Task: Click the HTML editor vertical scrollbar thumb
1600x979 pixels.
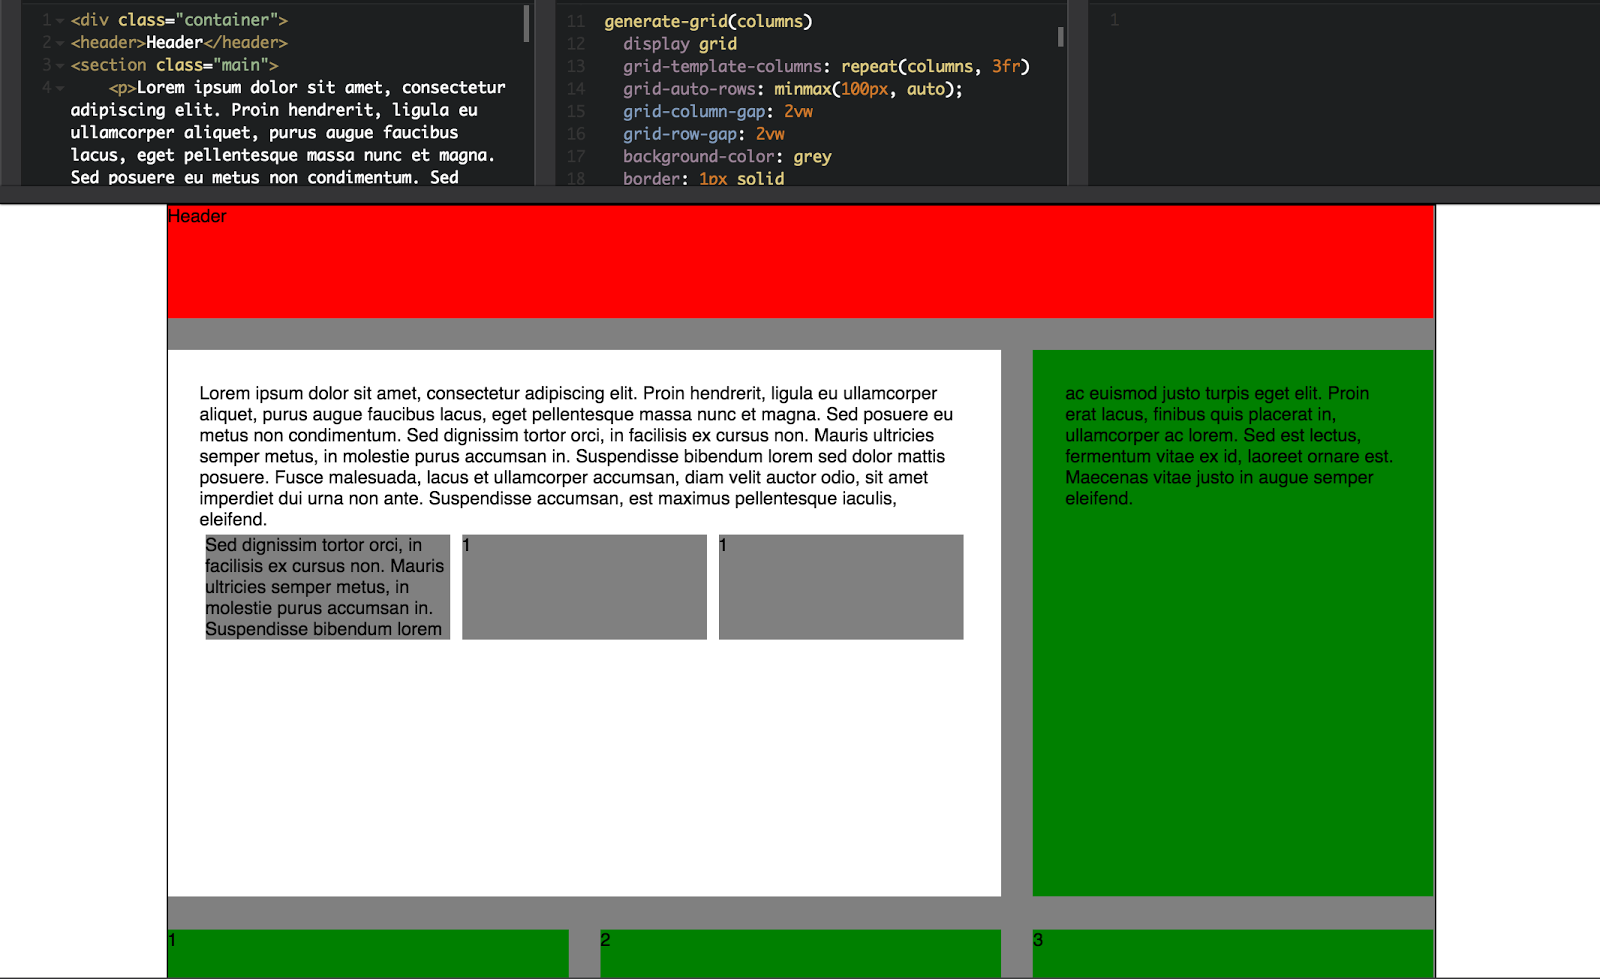Action: pyautogui.click(x=526, y=23)
